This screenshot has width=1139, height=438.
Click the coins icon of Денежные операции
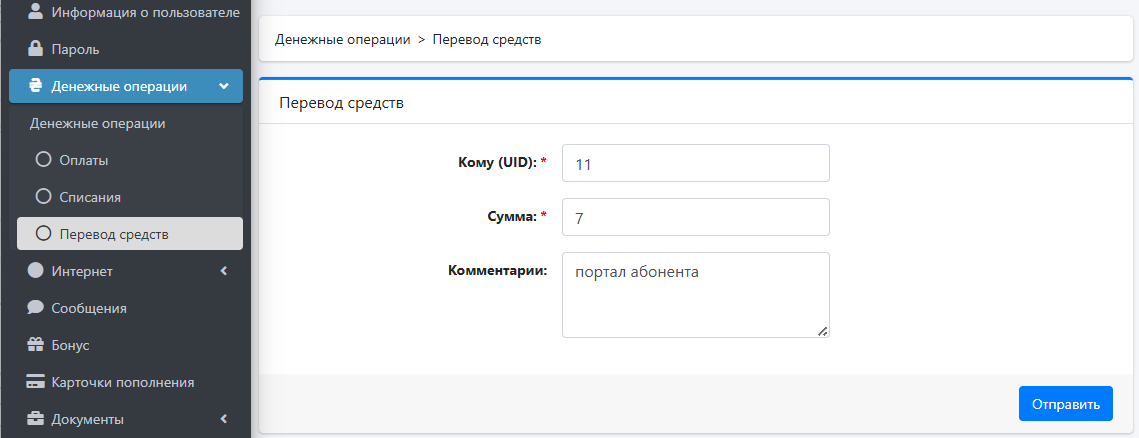(x=35, y=86)
